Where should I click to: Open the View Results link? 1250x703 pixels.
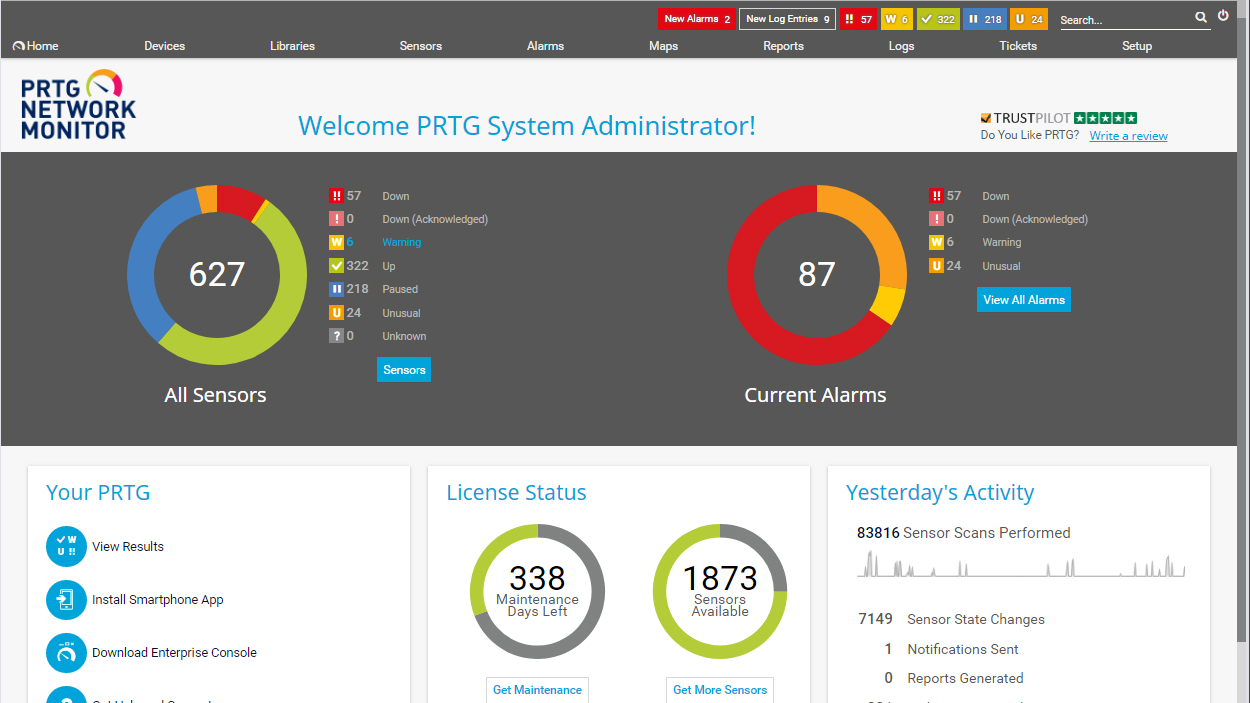pos(128,547)
